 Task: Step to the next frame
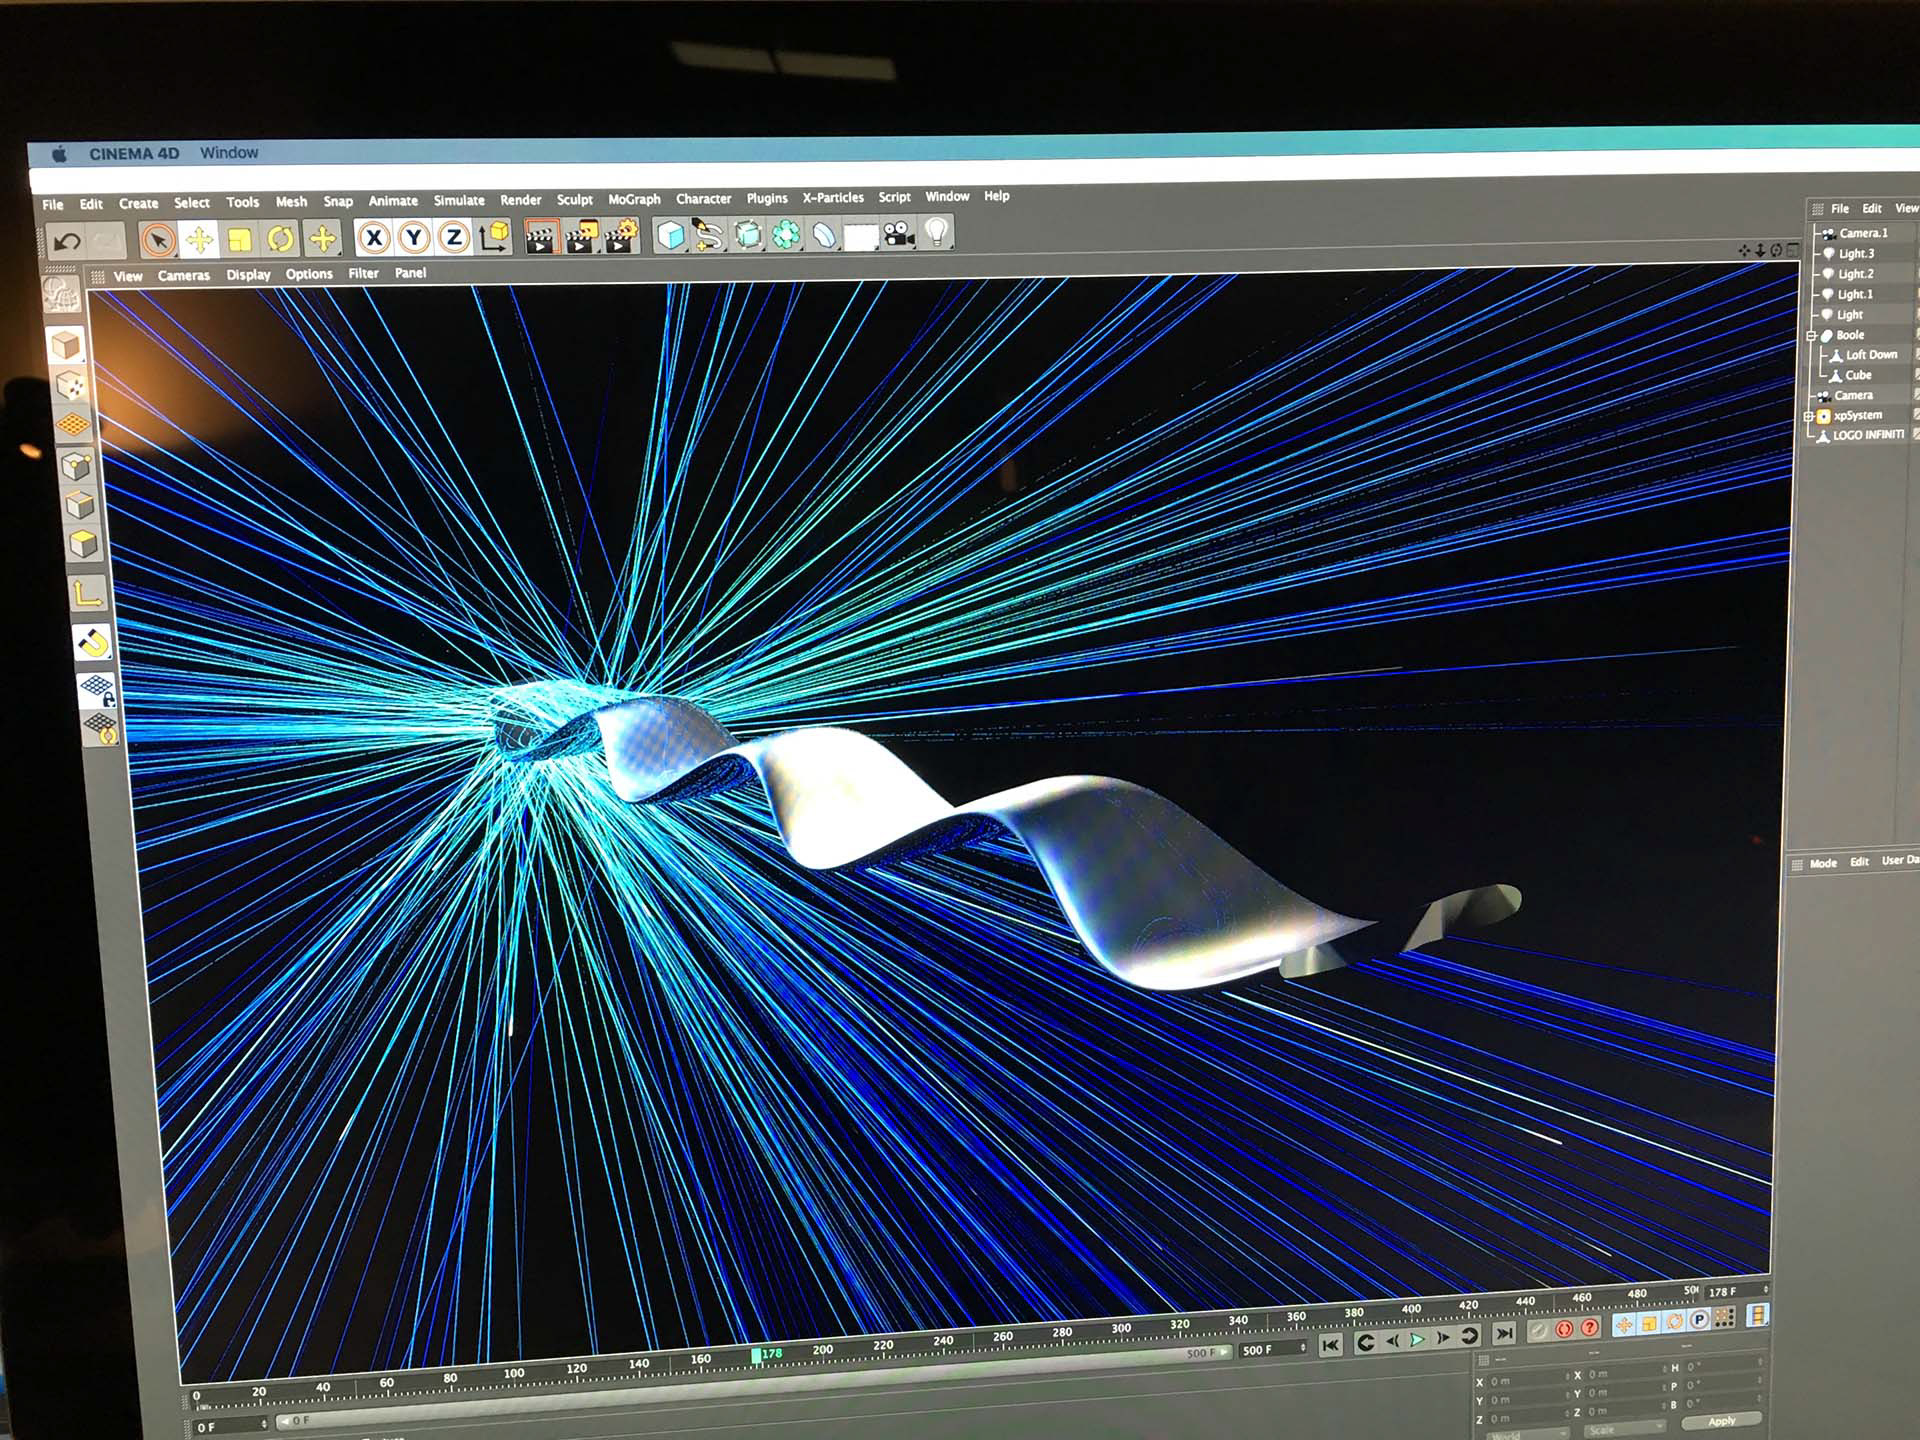coord(1443,1337)
